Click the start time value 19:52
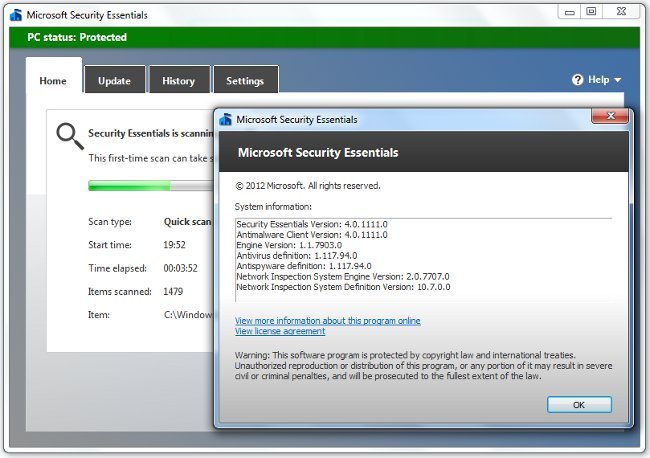The width and height of the screenshot is (650, 458). pos(175,245)
